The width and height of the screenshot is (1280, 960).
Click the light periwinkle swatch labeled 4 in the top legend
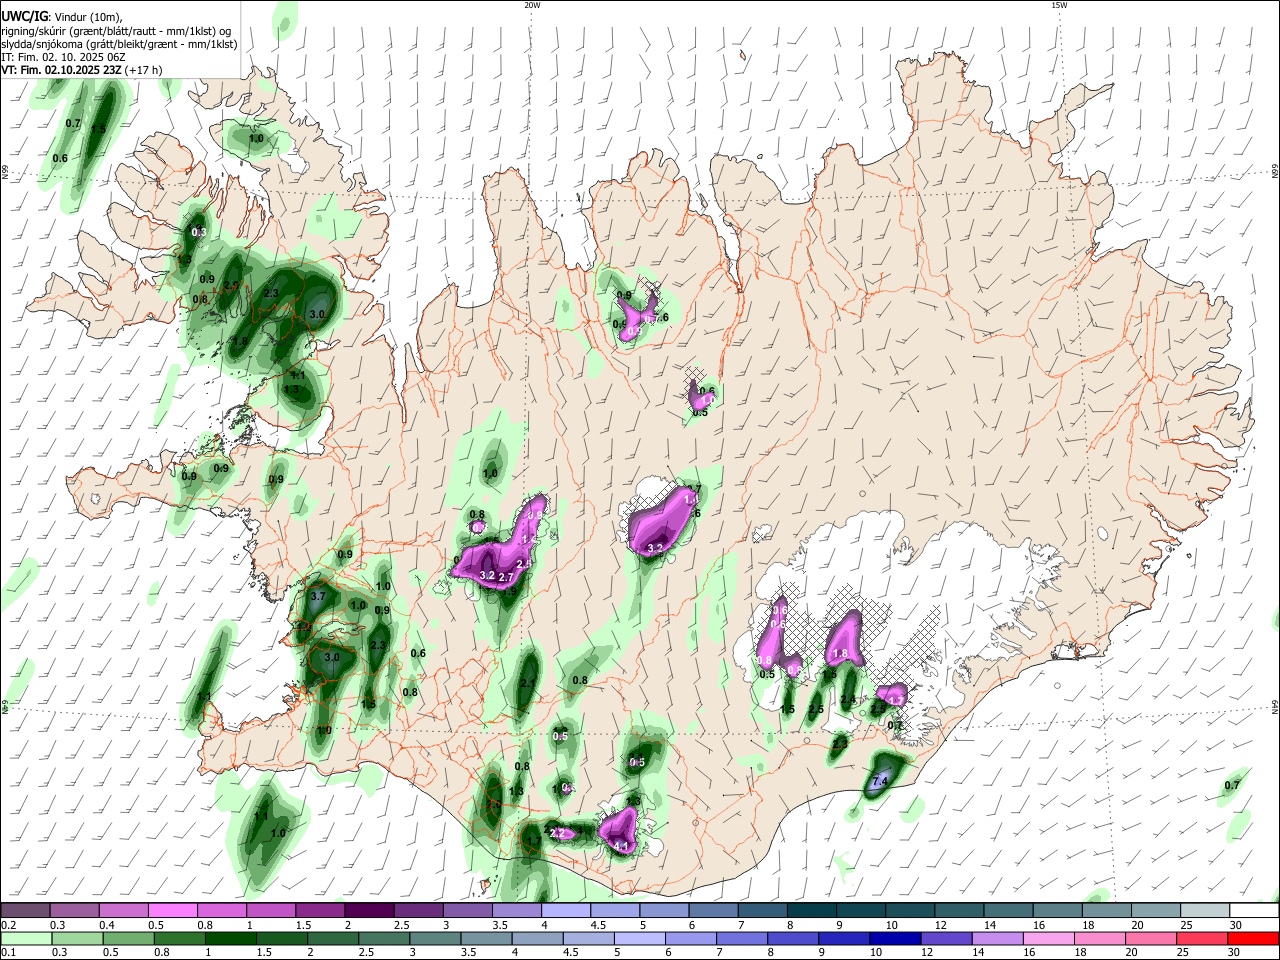[x=566, y=910]
